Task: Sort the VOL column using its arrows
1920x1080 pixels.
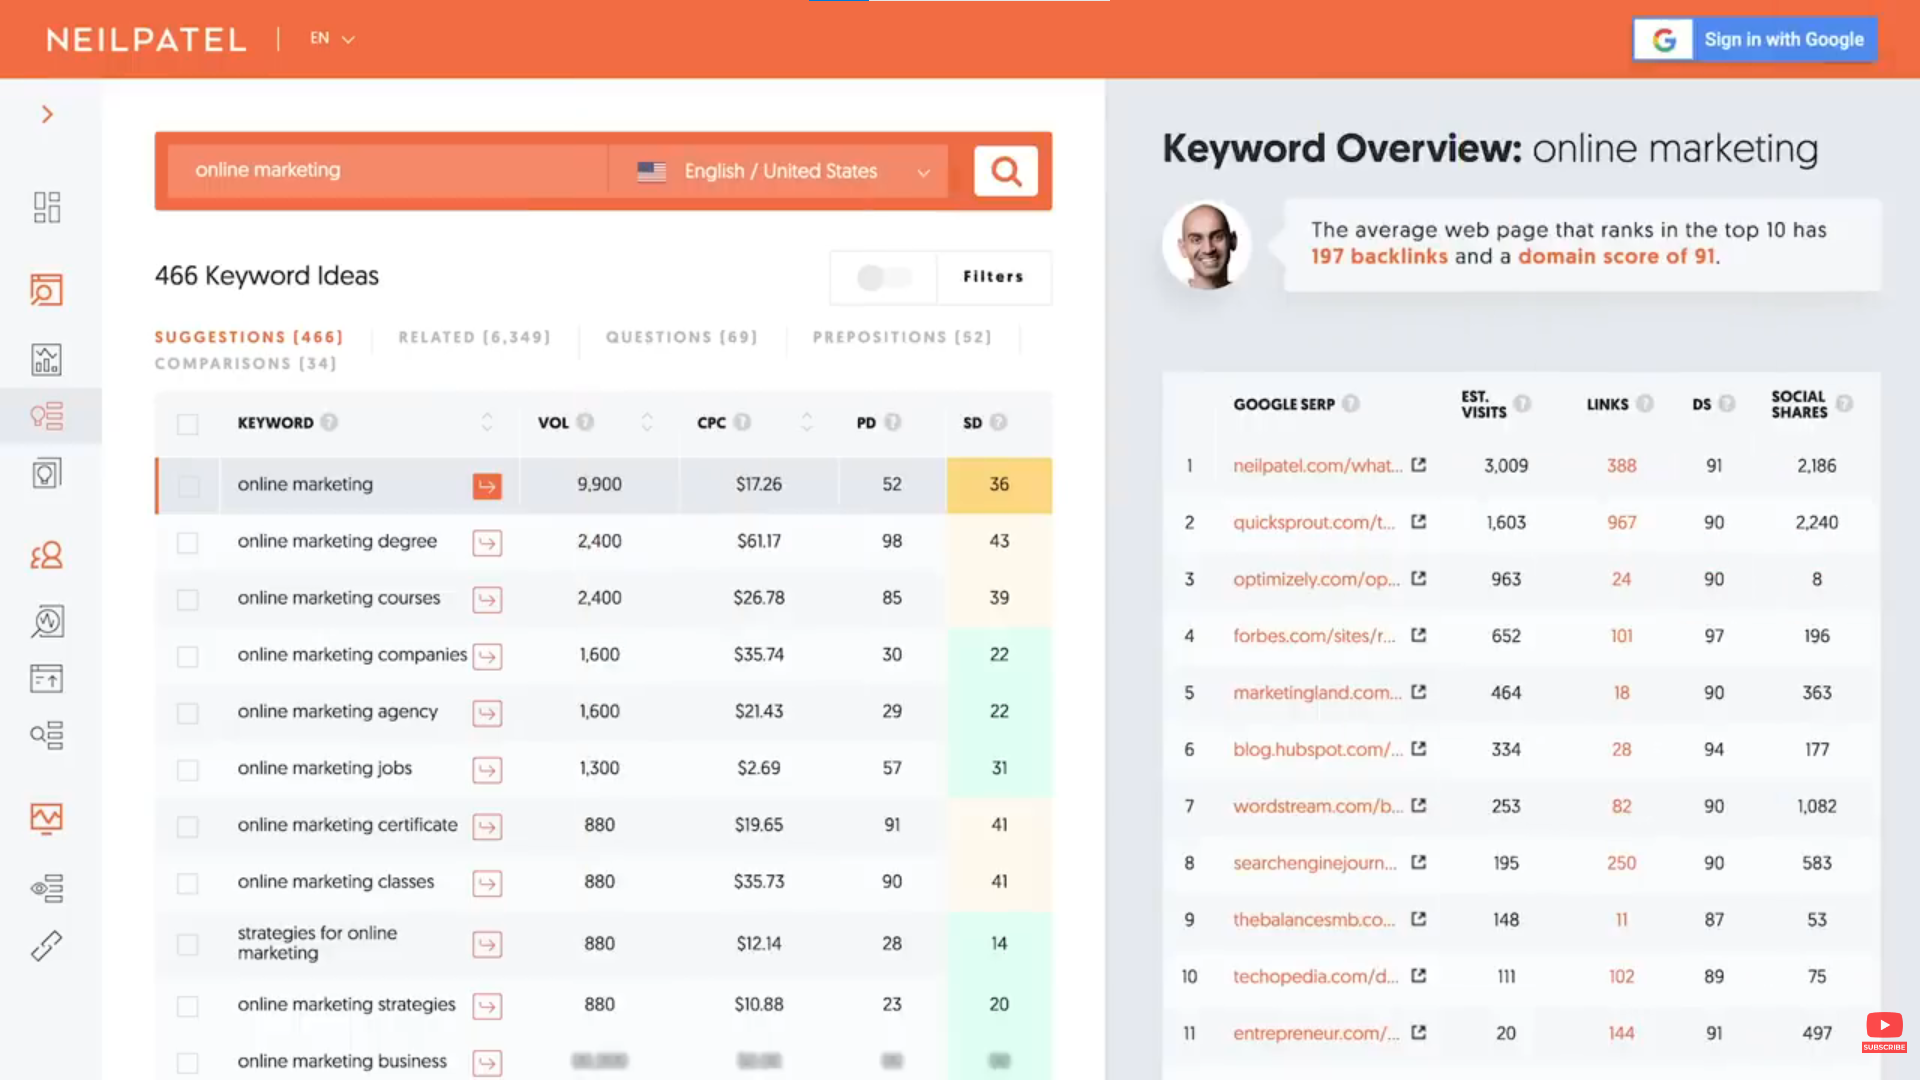Action: (x=648, y=422)
